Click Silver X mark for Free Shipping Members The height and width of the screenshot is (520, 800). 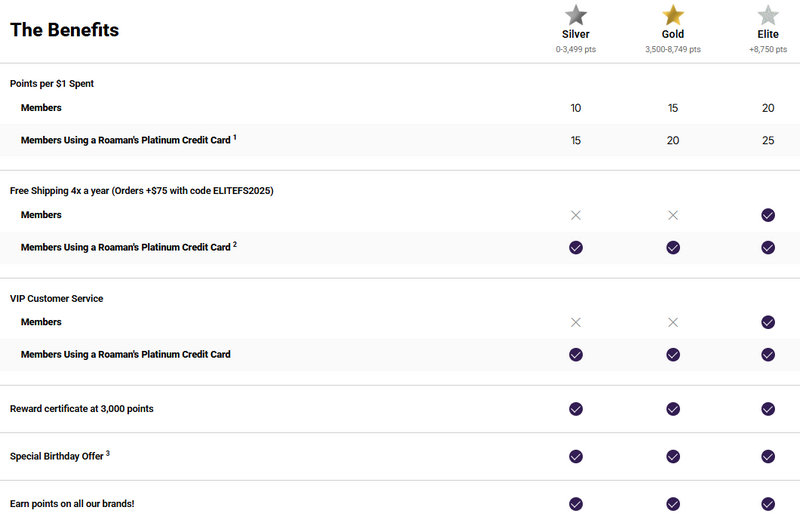click(x=575, y=215)
